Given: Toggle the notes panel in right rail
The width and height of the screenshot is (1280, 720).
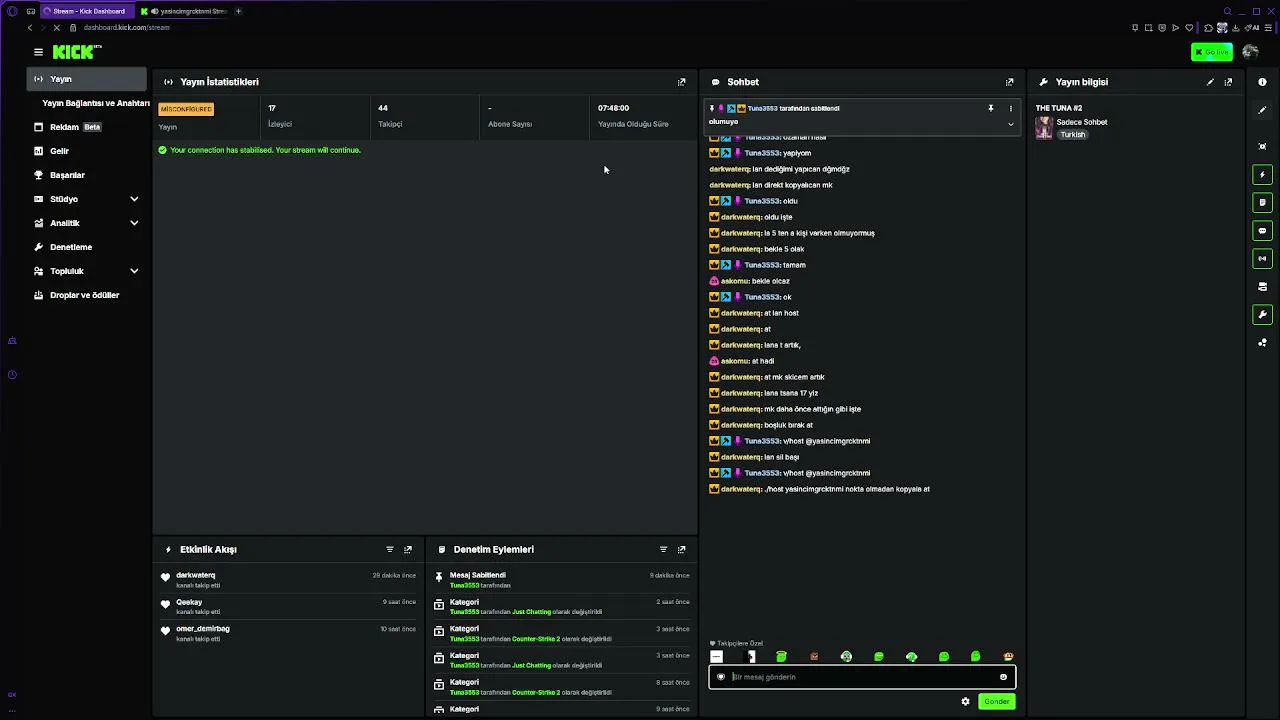Looking at the screenshot, I should (x=1262, y=203).
